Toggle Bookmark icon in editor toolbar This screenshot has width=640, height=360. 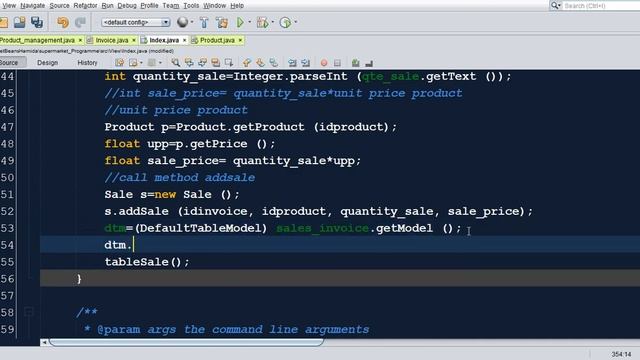click(x=273, y=63)
